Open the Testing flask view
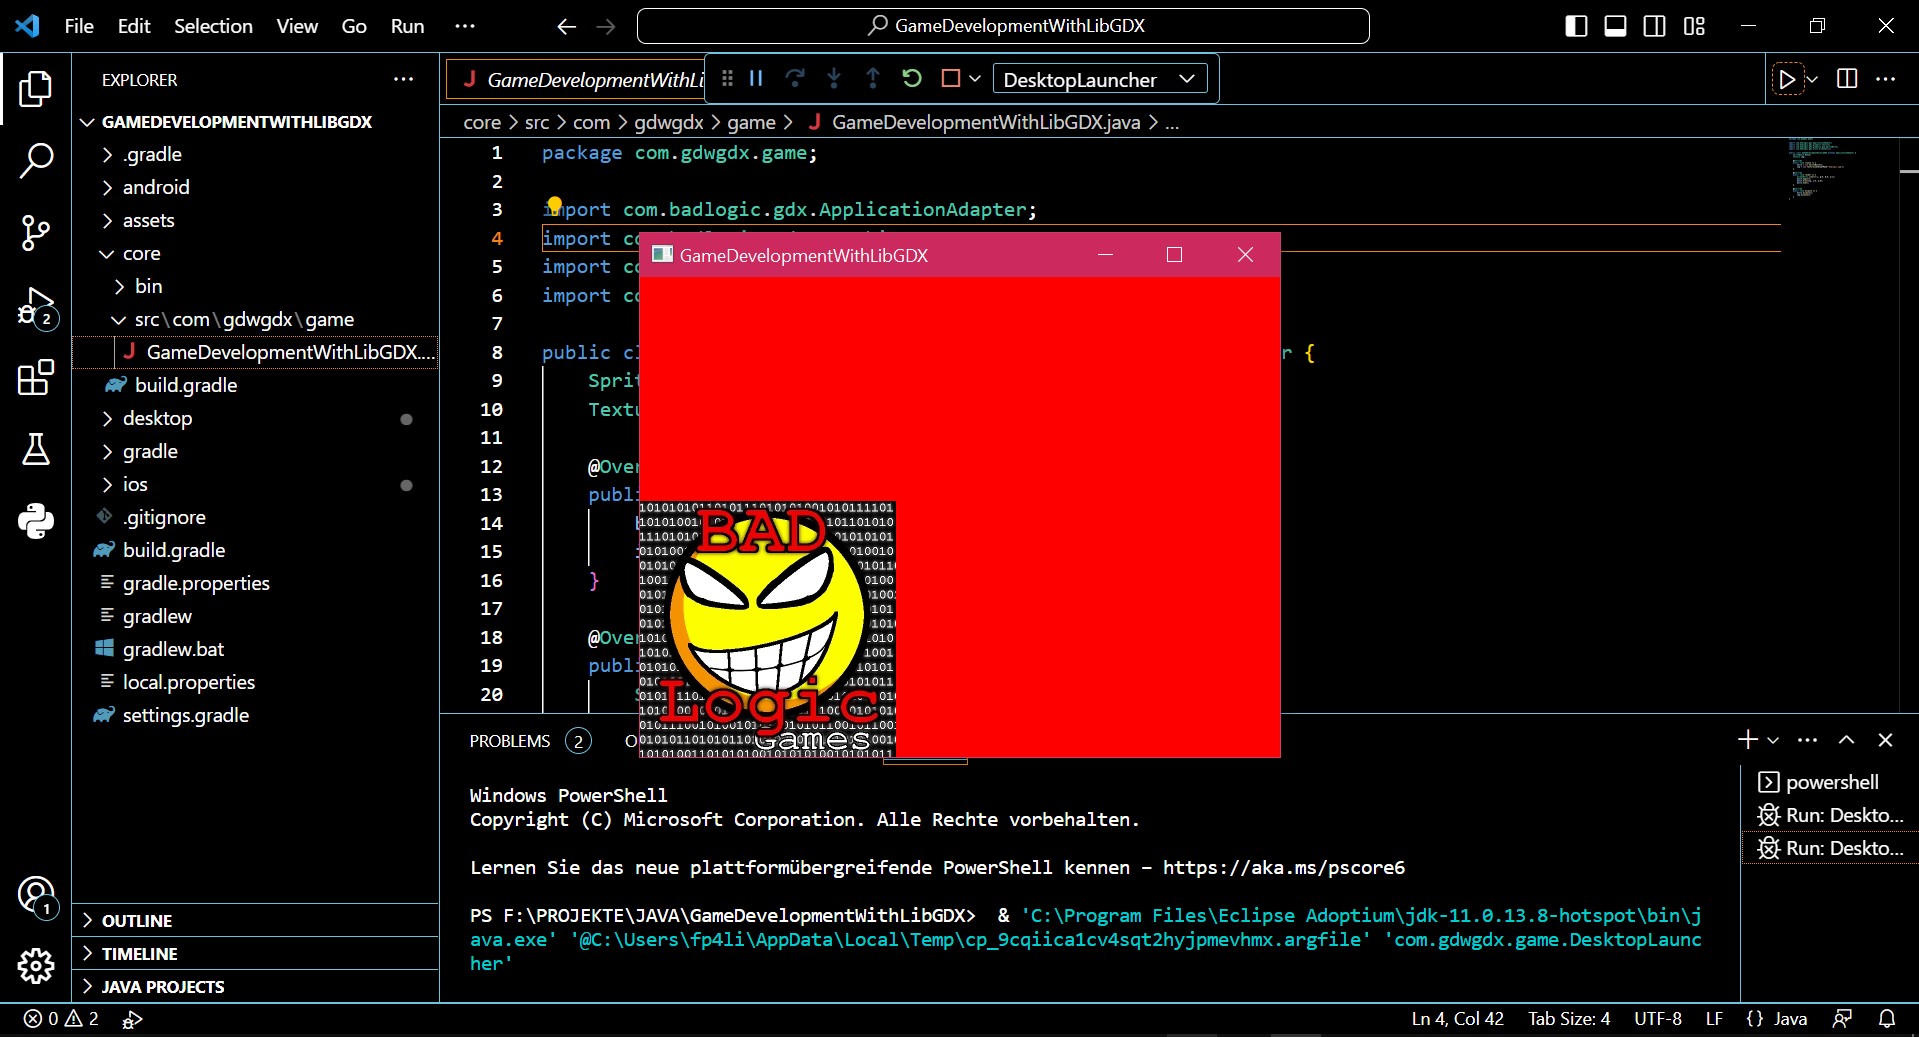This screenshot has width=1919, height=1037. tap(36, 450)
